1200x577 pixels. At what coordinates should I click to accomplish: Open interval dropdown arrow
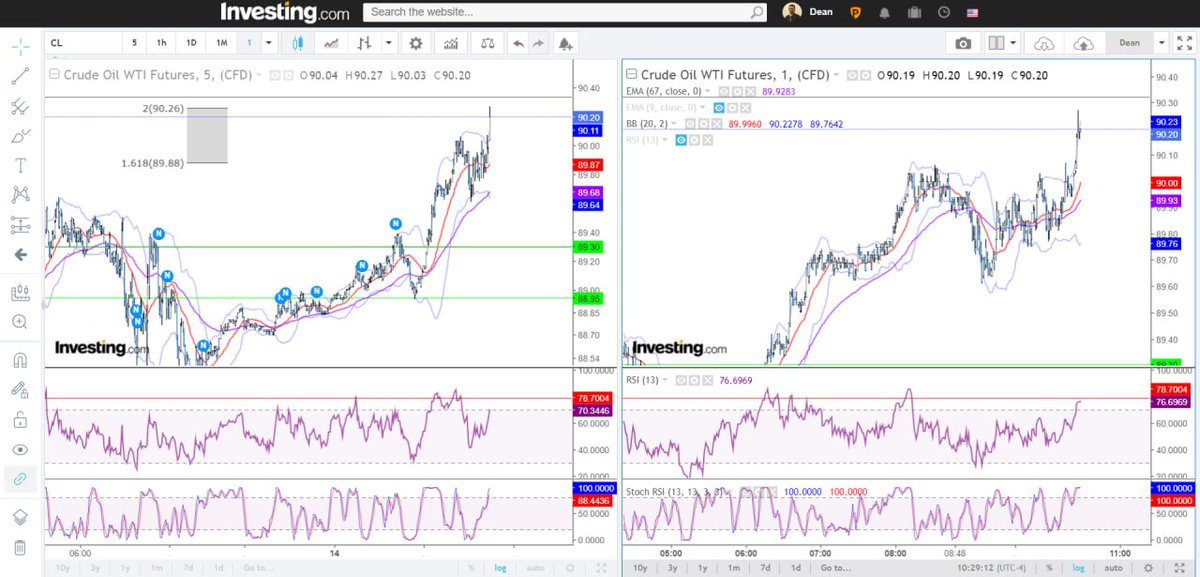pos(270,44)
